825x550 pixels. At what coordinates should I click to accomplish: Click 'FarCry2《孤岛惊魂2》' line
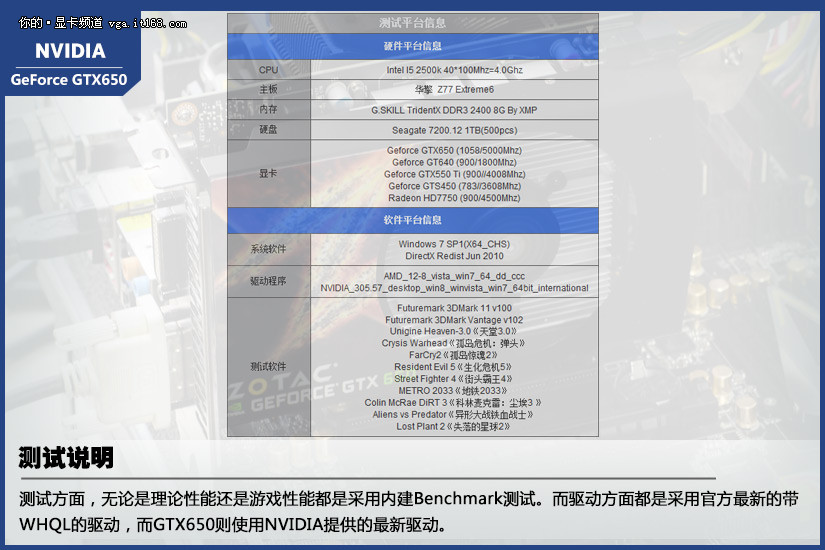coord(454,355)
